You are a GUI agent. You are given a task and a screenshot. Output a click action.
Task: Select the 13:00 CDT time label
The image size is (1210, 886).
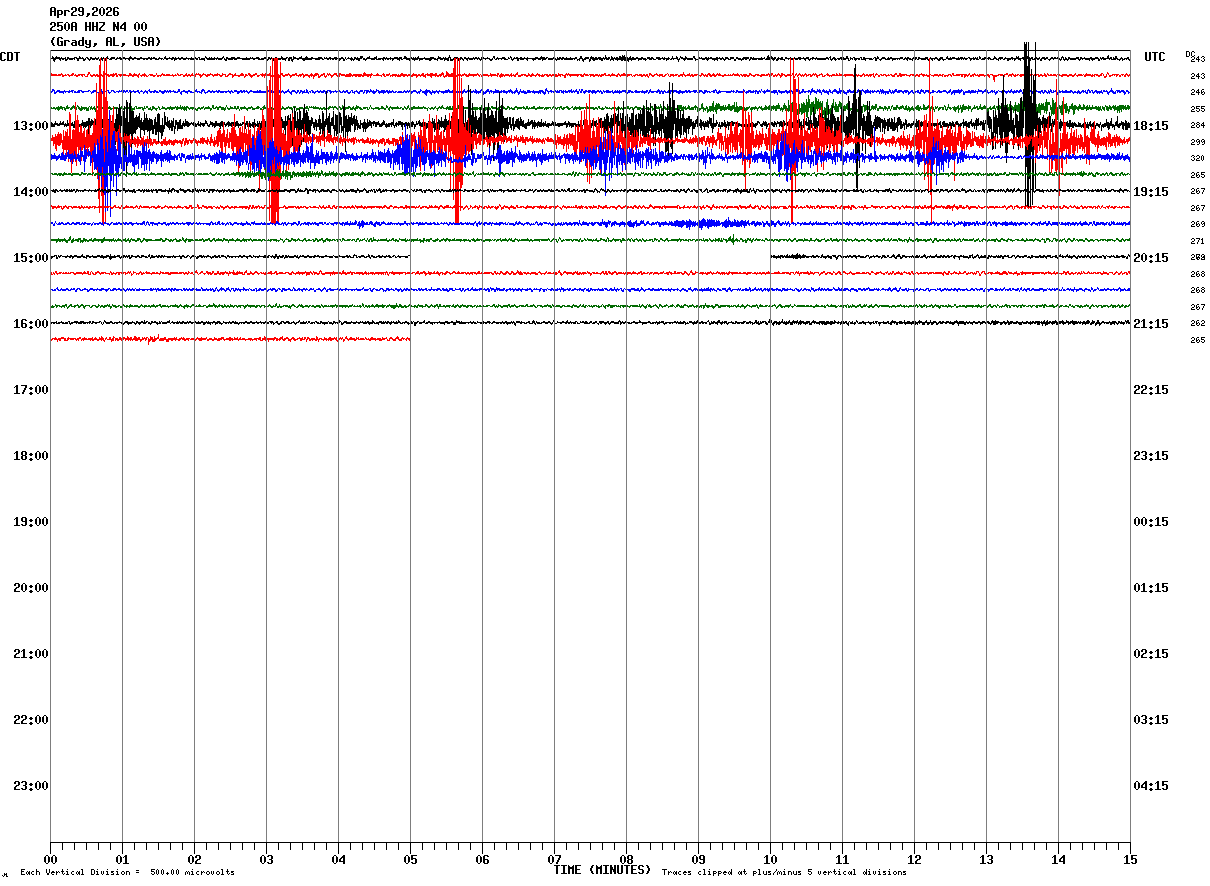pos(30,126)
